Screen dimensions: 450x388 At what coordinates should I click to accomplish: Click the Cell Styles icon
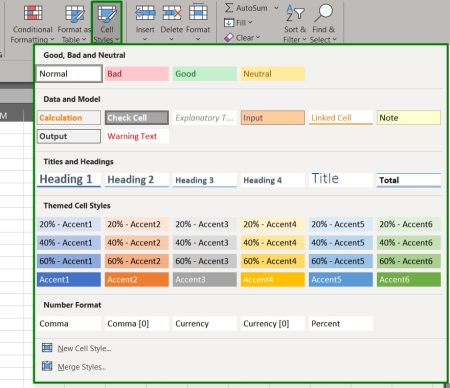(x=107, y=13)
